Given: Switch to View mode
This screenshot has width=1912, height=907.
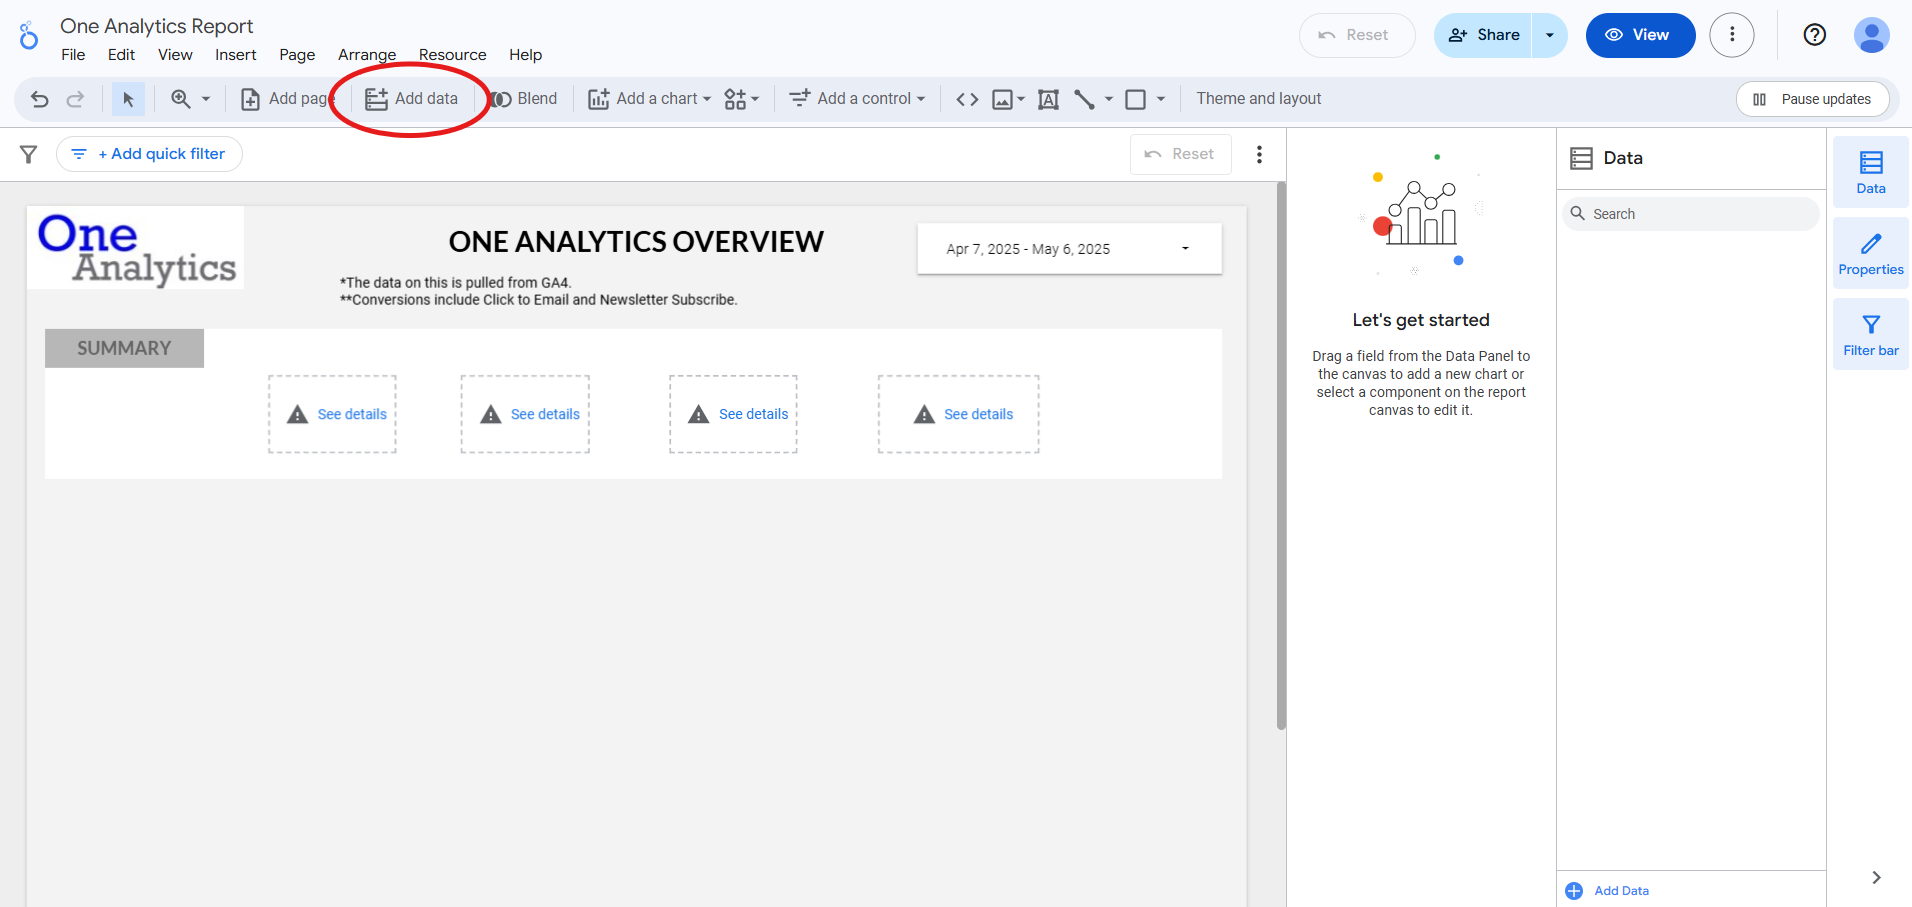Looking at the screenshot, I should pos(1640,35).
